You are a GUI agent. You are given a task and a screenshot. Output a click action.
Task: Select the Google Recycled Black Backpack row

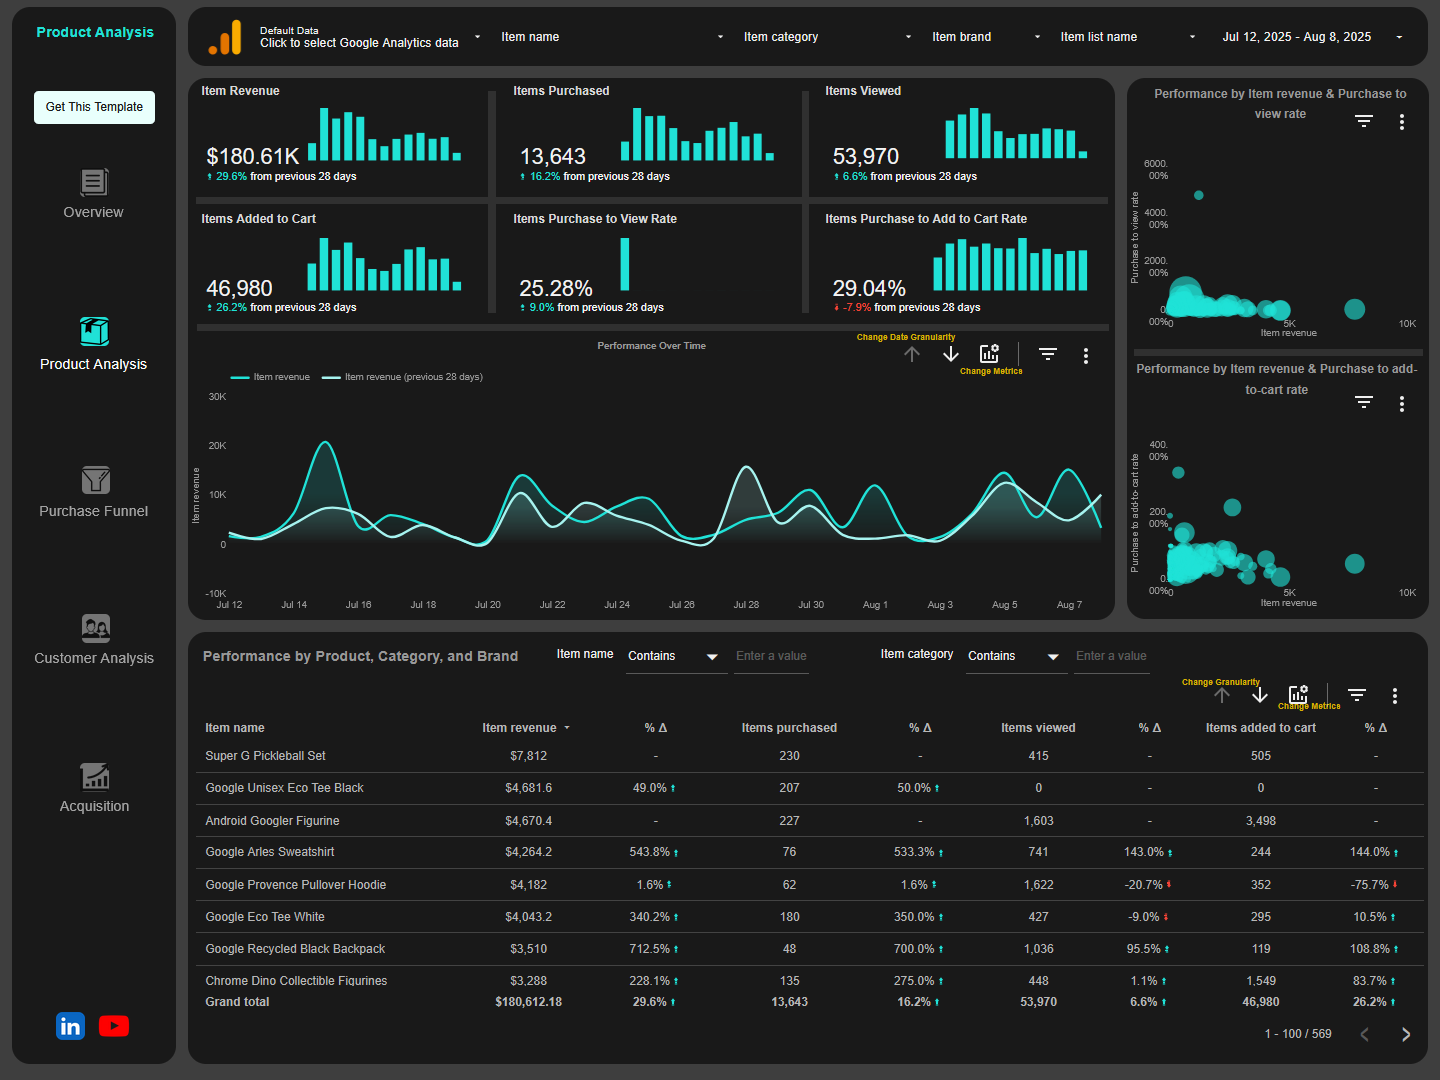click(808, 949)
